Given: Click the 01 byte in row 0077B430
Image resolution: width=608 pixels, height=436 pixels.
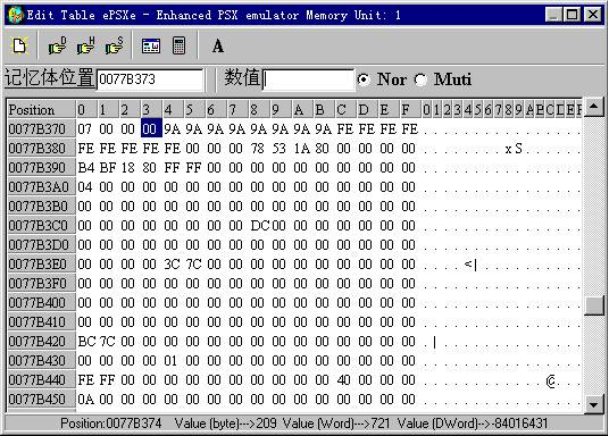Looking at the screenshot, I should point(171,361).
